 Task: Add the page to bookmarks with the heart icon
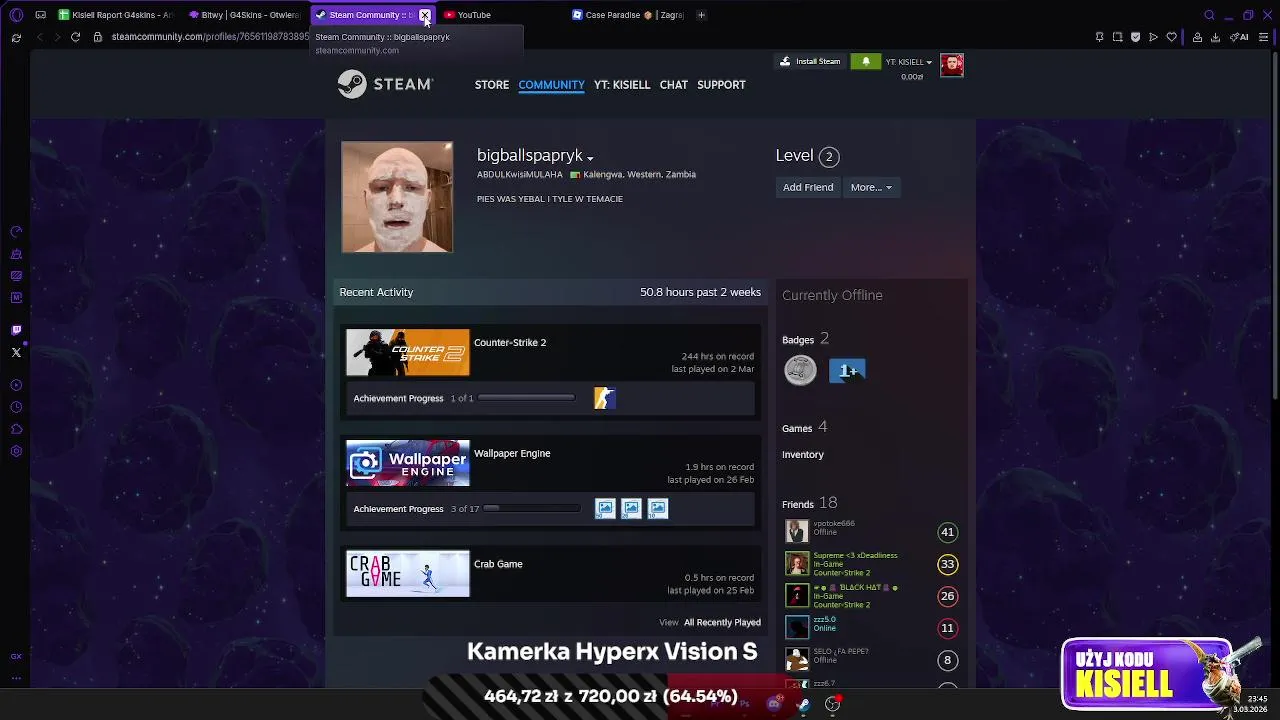click(1171, 37)
